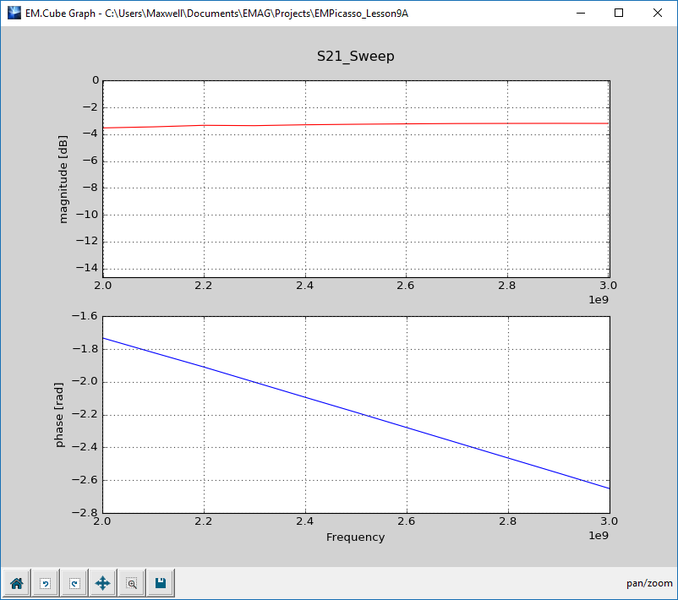Viewport: 678px width, 600px height.
Task: Click the Frequency axis label
Action: [355, 537]
